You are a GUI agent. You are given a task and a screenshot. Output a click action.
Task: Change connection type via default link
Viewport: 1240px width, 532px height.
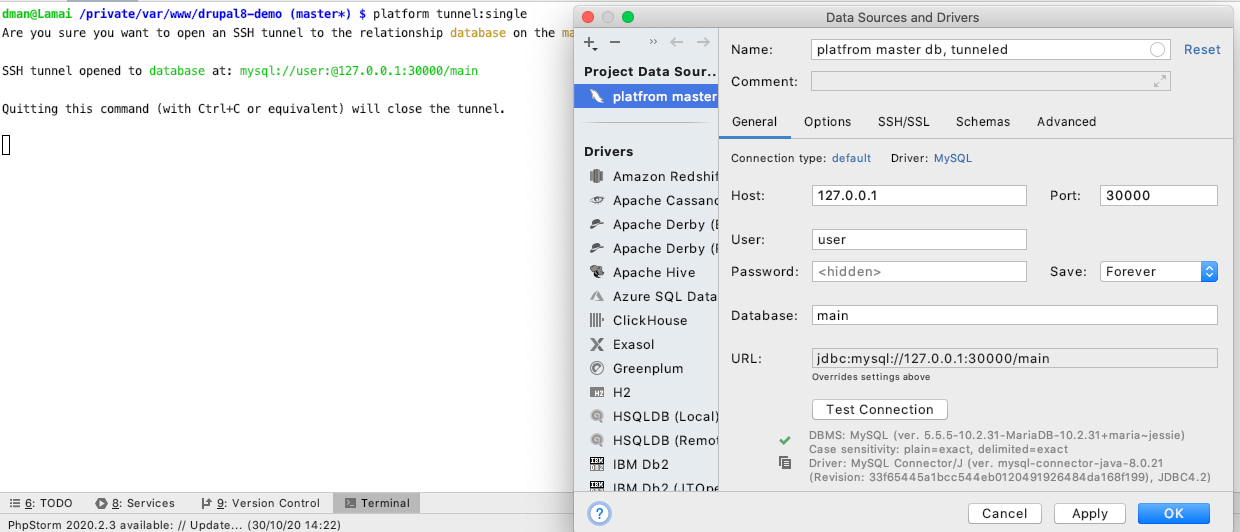pyautogui.click(x=851, y=158)
